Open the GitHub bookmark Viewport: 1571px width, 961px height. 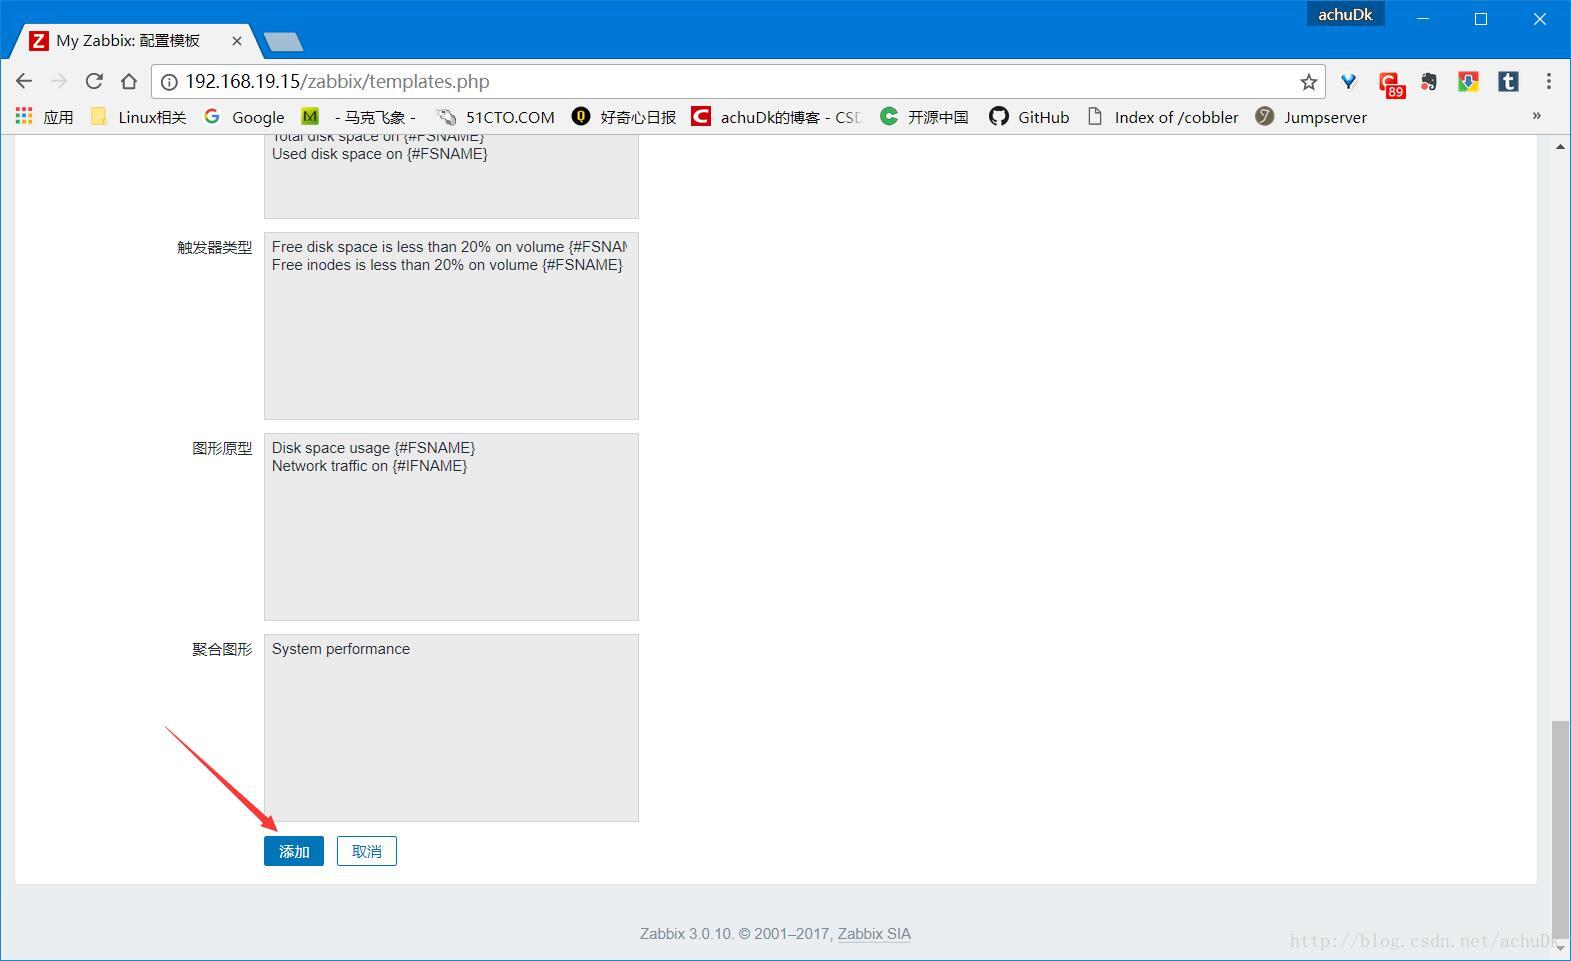pyautogui.click(x=1029, y=117)
